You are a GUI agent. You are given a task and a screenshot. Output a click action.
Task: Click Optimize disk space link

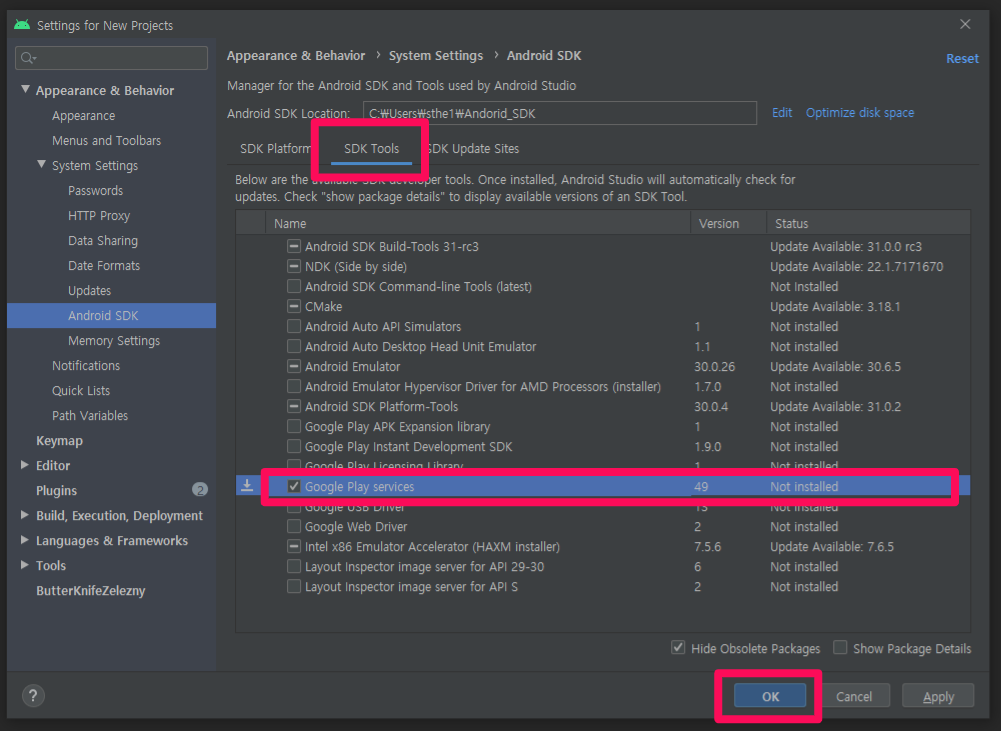click(x=860, y=112)
